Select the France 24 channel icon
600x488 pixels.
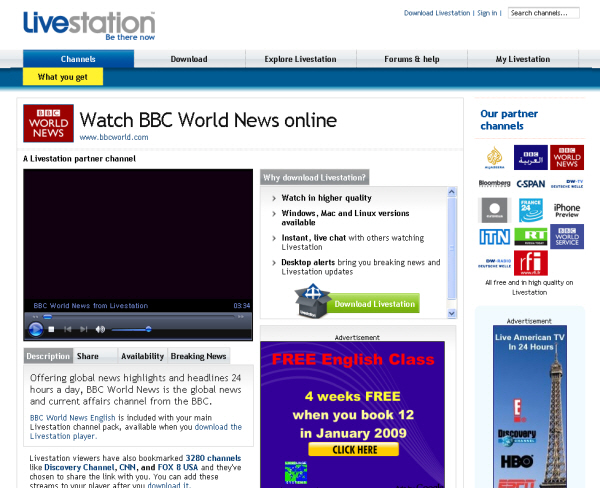point(531,210)
